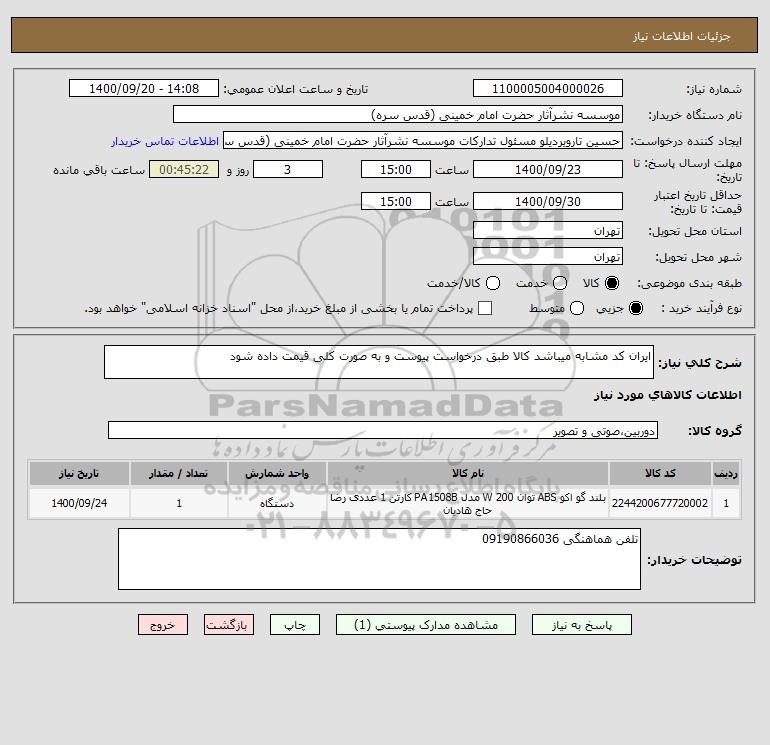Viewport: 770px width, 745px height.
Task: Click the دستگاه unit cell
Action: 277,503
